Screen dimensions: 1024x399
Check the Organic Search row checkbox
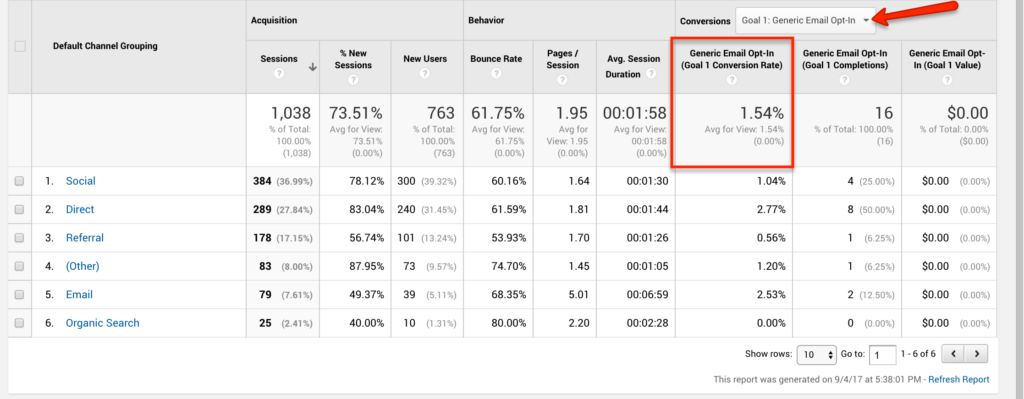pos(20,323)
